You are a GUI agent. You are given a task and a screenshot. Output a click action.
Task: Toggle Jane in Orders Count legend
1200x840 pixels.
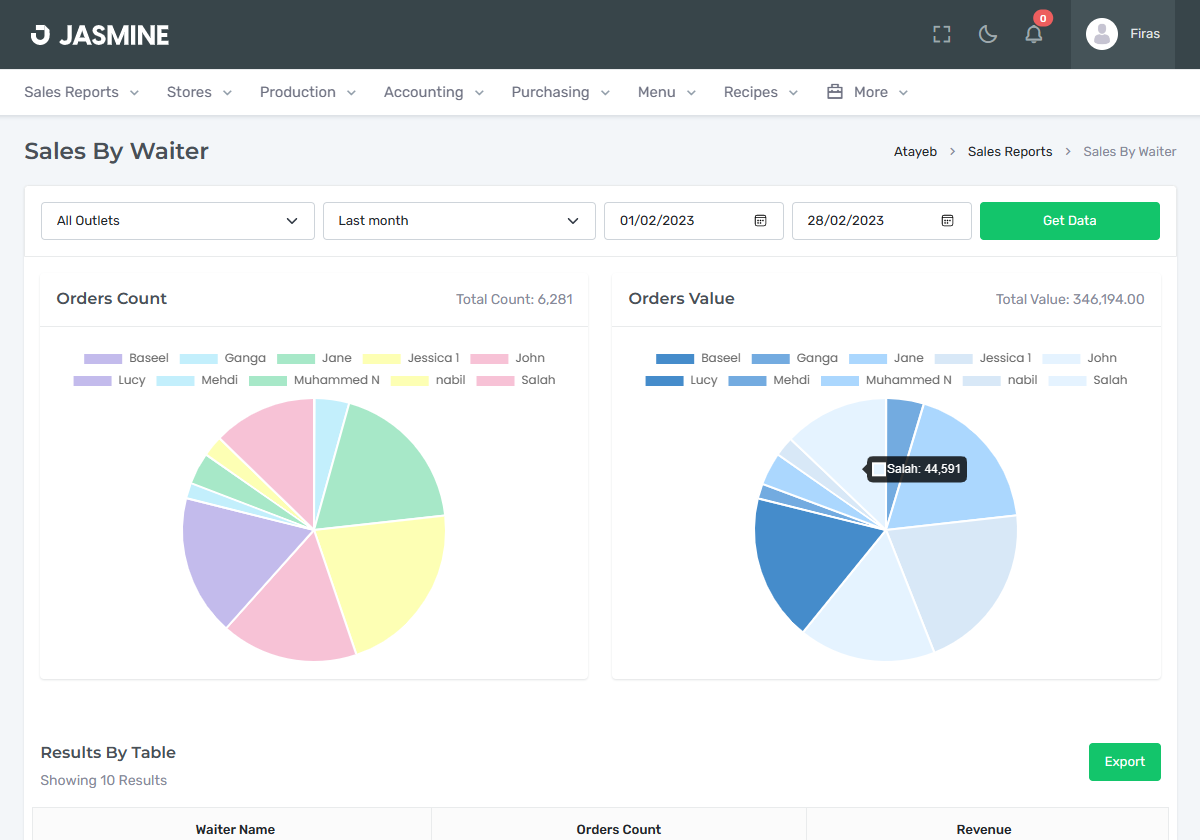pyautogui.click(x=314, y=358)
